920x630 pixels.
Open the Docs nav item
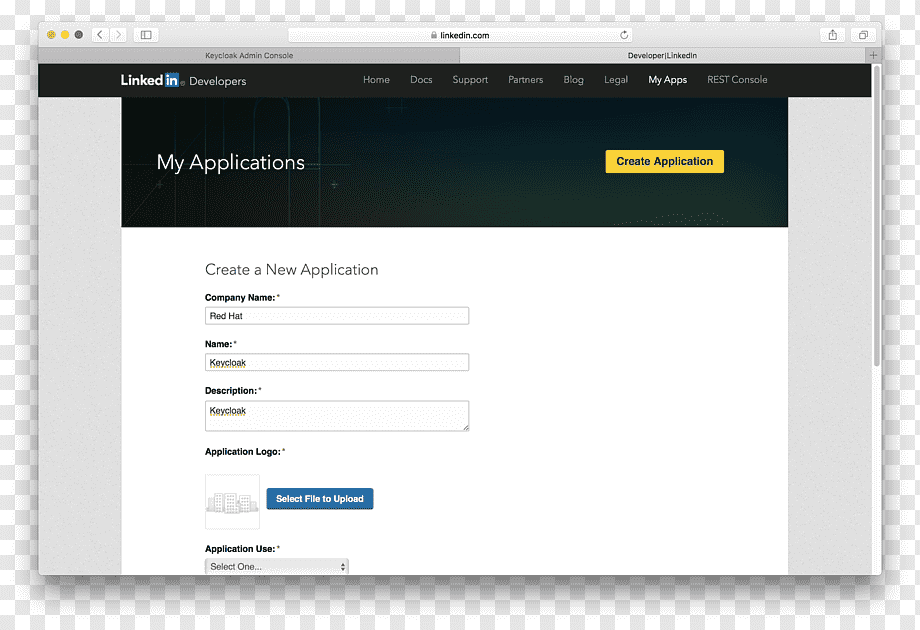(x=421, y=80)
